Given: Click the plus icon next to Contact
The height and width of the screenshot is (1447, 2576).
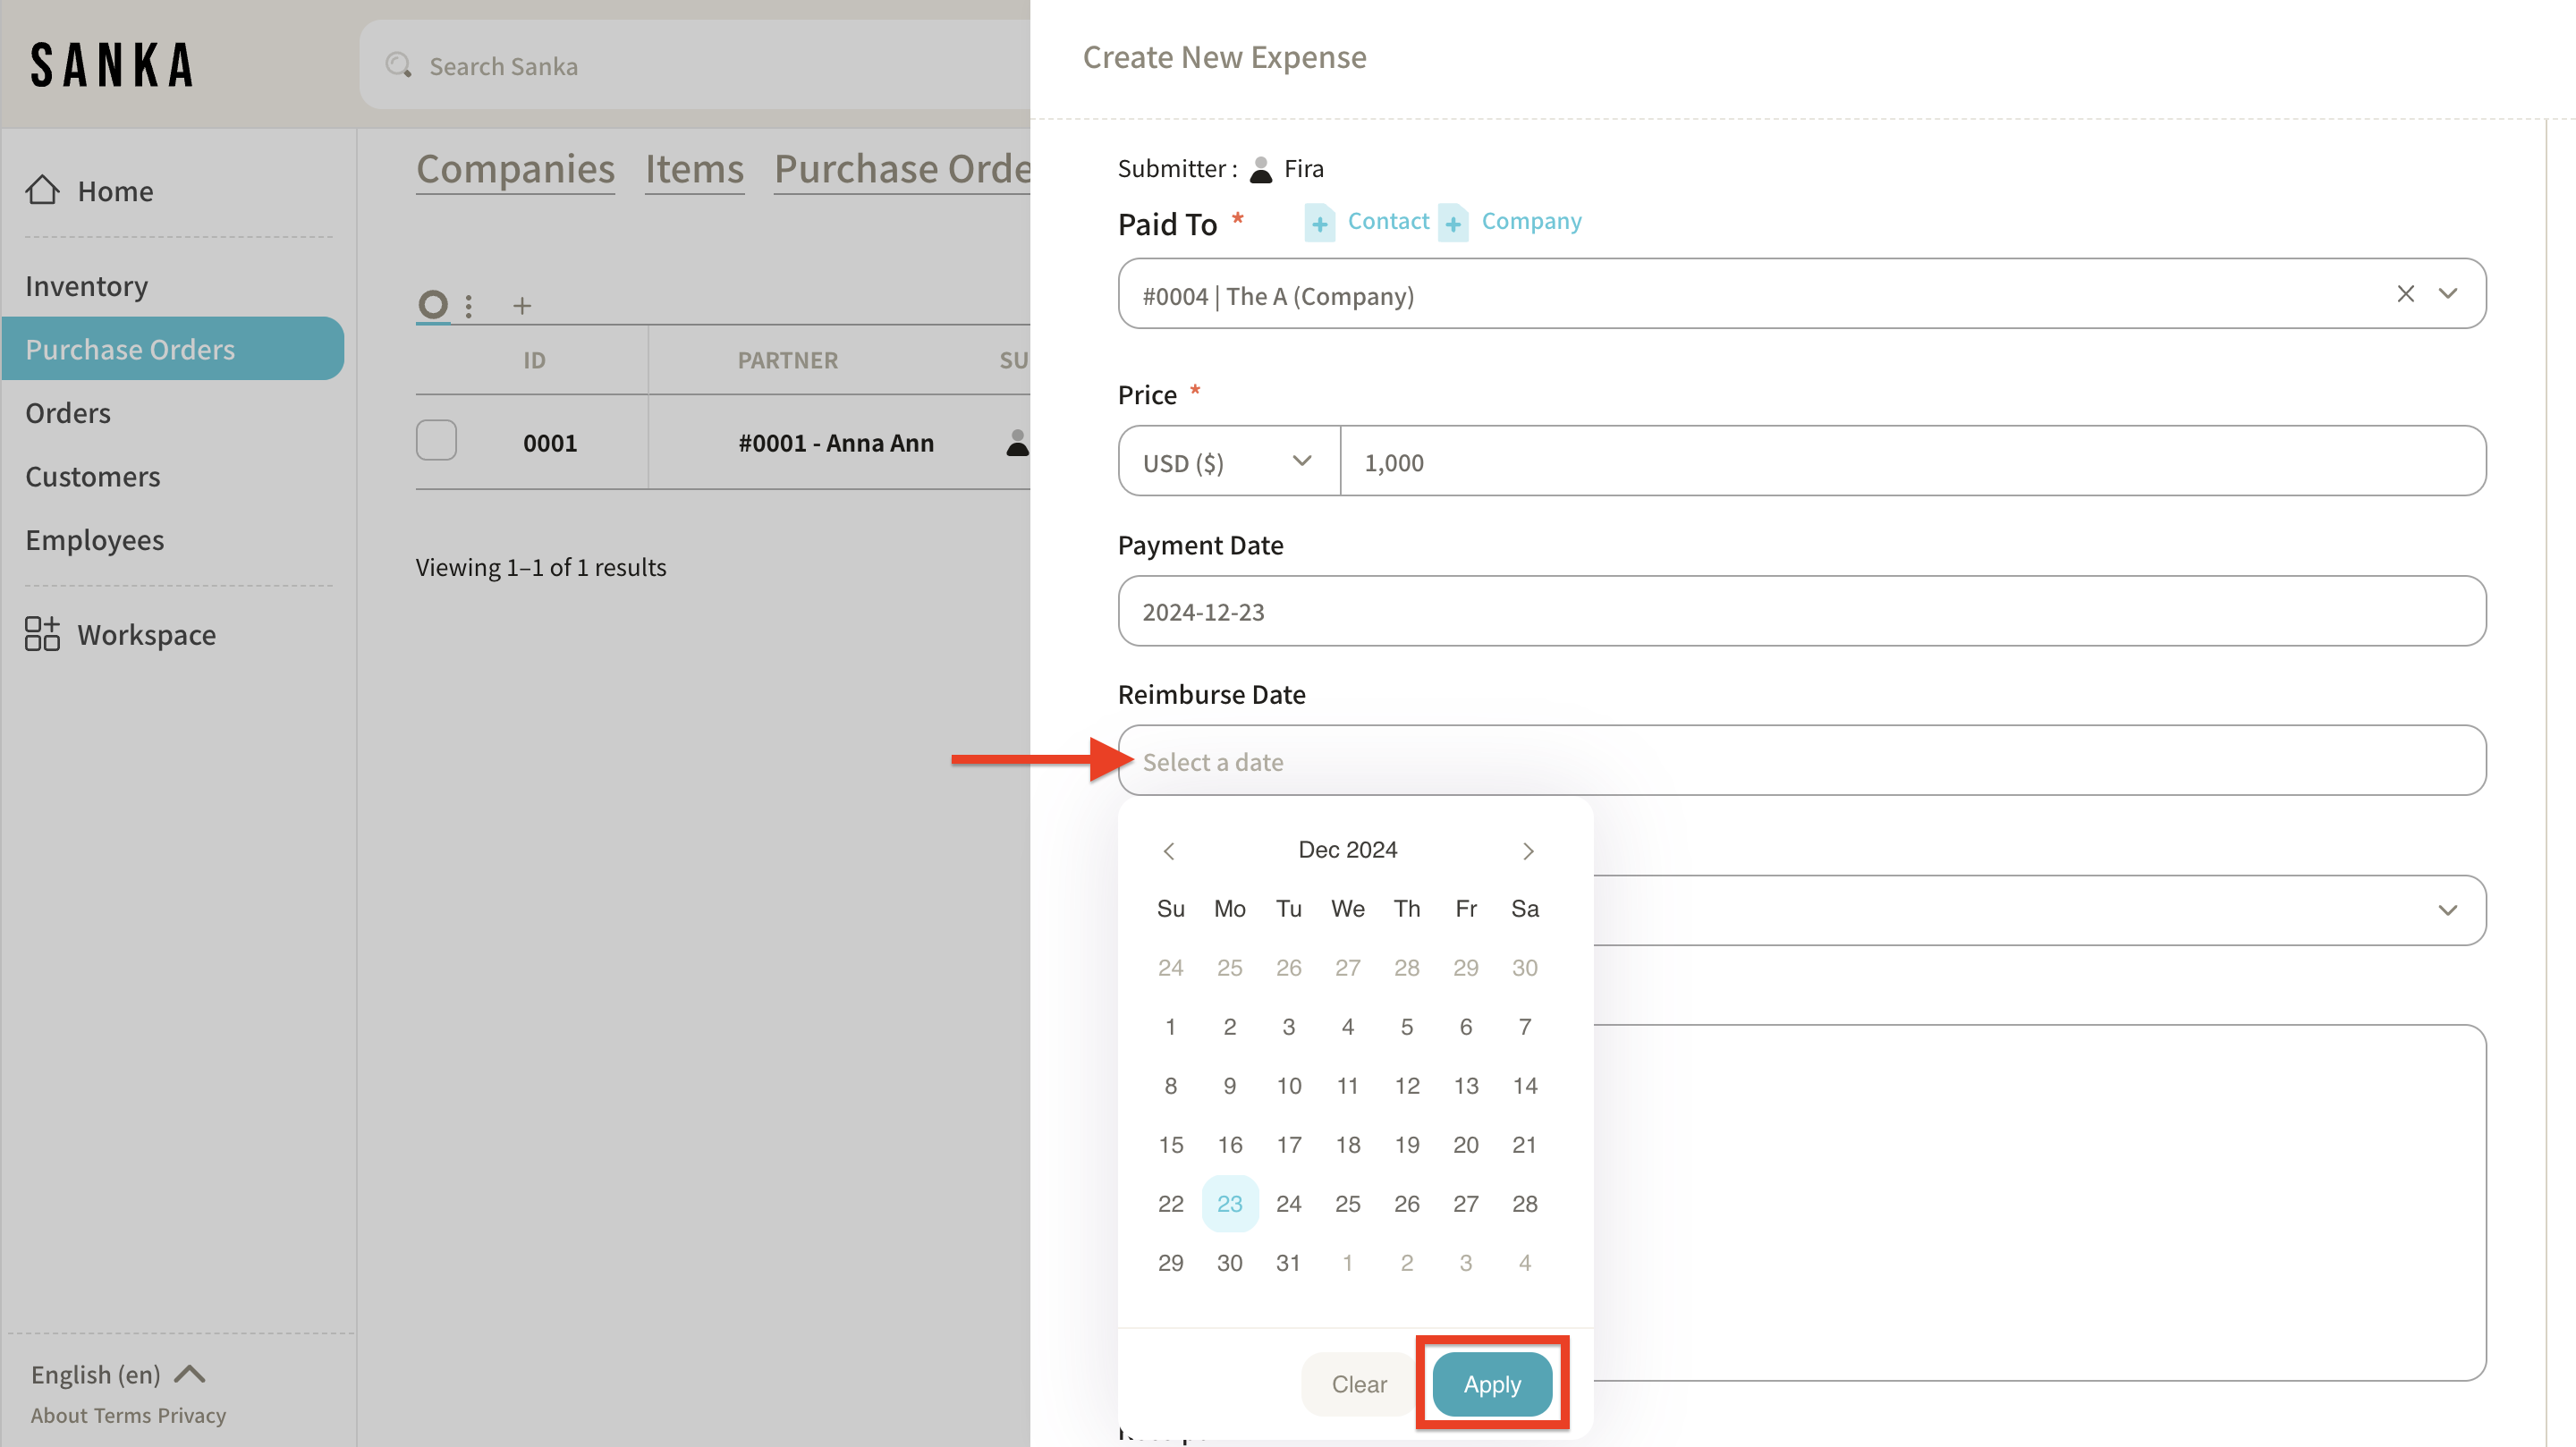Looking at the screenshot, I should (x=1319, y=223).
